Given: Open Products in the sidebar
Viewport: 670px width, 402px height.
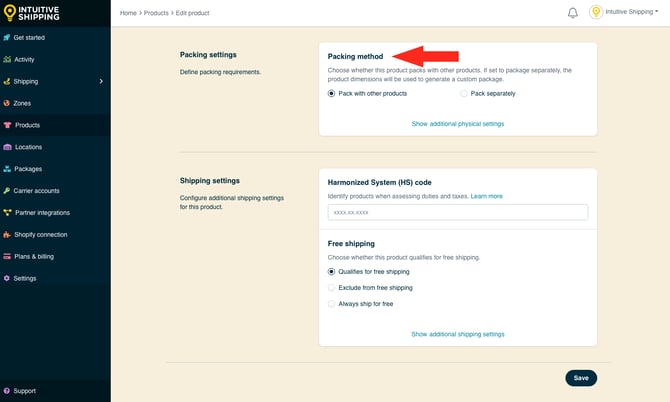Looking at the screenshot, I should click(27, 125).
